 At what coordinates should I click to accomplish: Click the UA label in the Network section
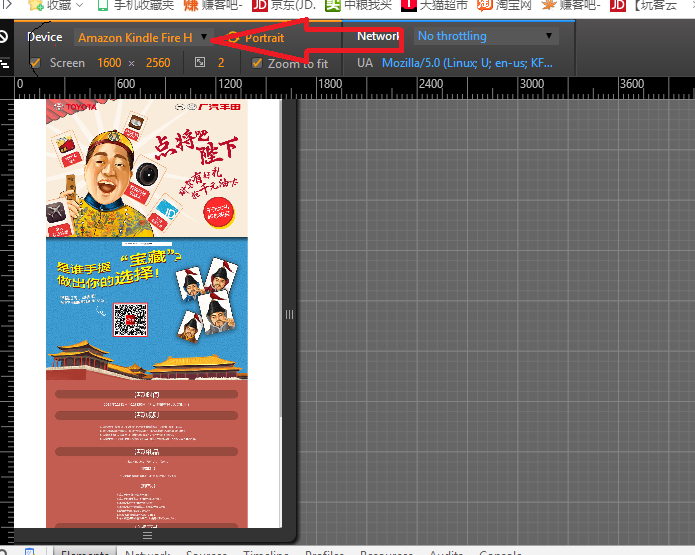365,63
